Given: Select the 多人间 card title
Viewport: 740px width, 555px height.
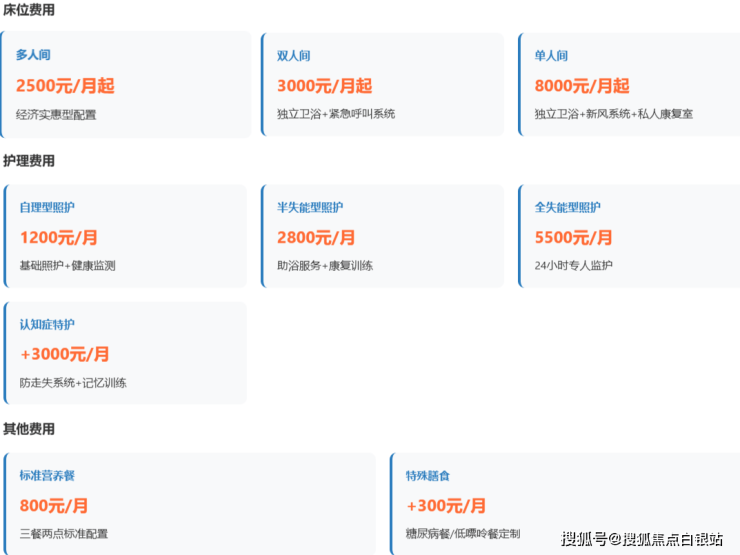Looking at the screenshot, I should (33, 56).
